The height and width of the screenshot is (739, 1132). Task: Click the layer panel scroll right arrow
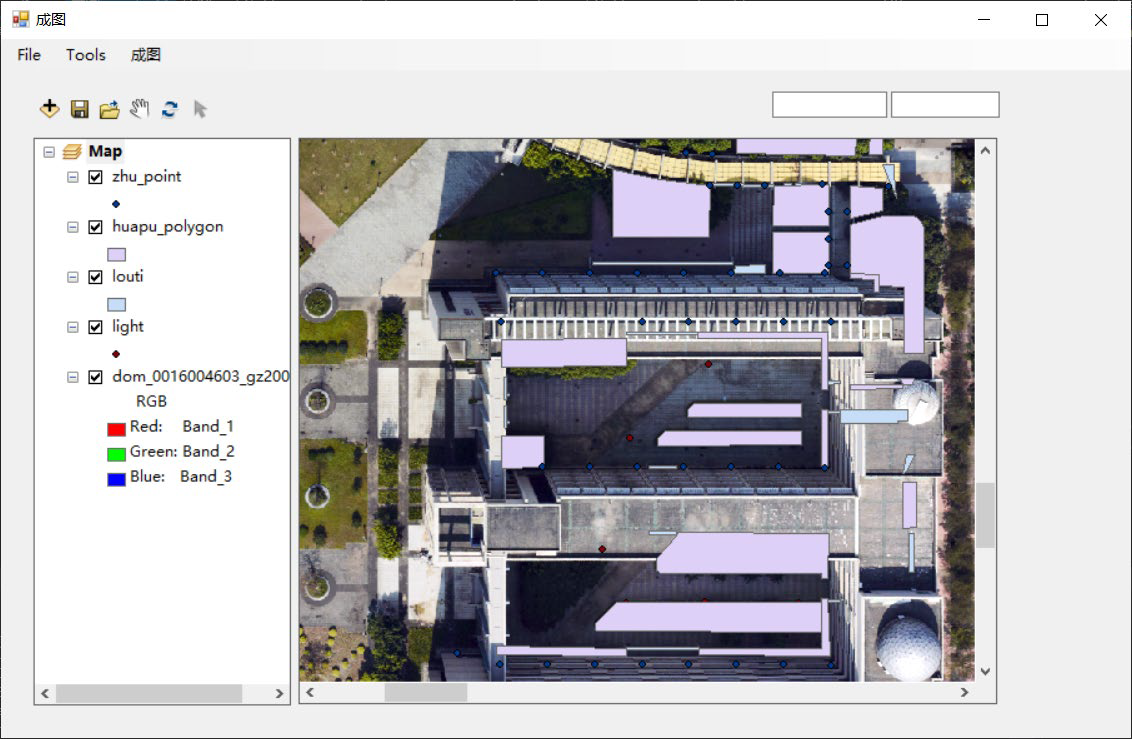pos(279,694)
